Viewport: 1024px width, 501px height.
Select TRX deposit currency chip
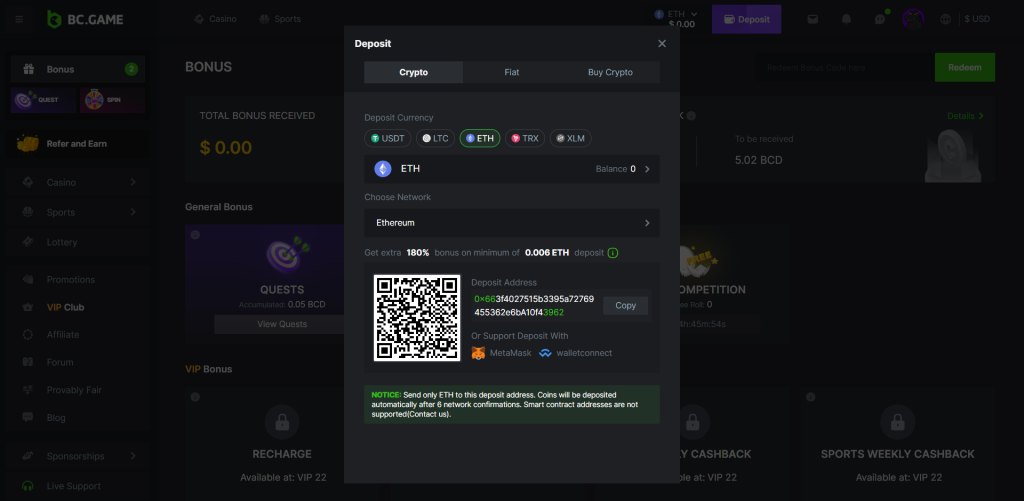[525, 138]
